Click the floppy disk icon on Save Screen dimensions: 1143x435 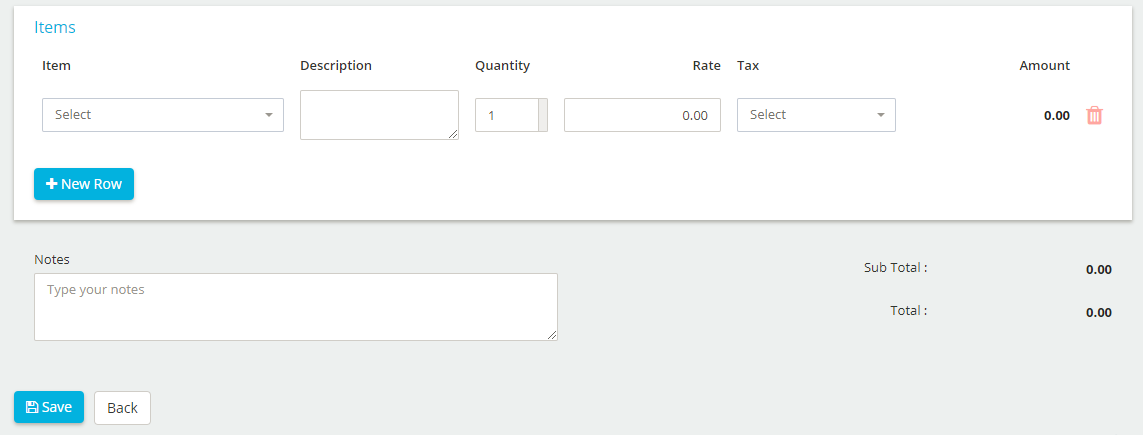(x=32, y=407)
